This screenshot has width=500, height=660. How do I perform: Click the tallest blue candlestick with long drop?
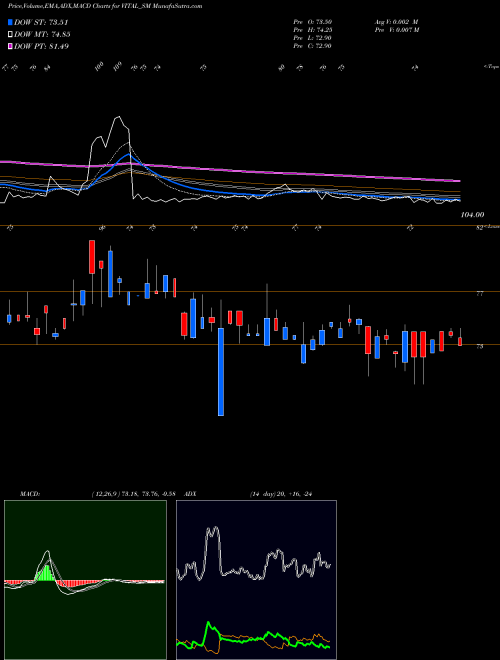click(221, 372)
